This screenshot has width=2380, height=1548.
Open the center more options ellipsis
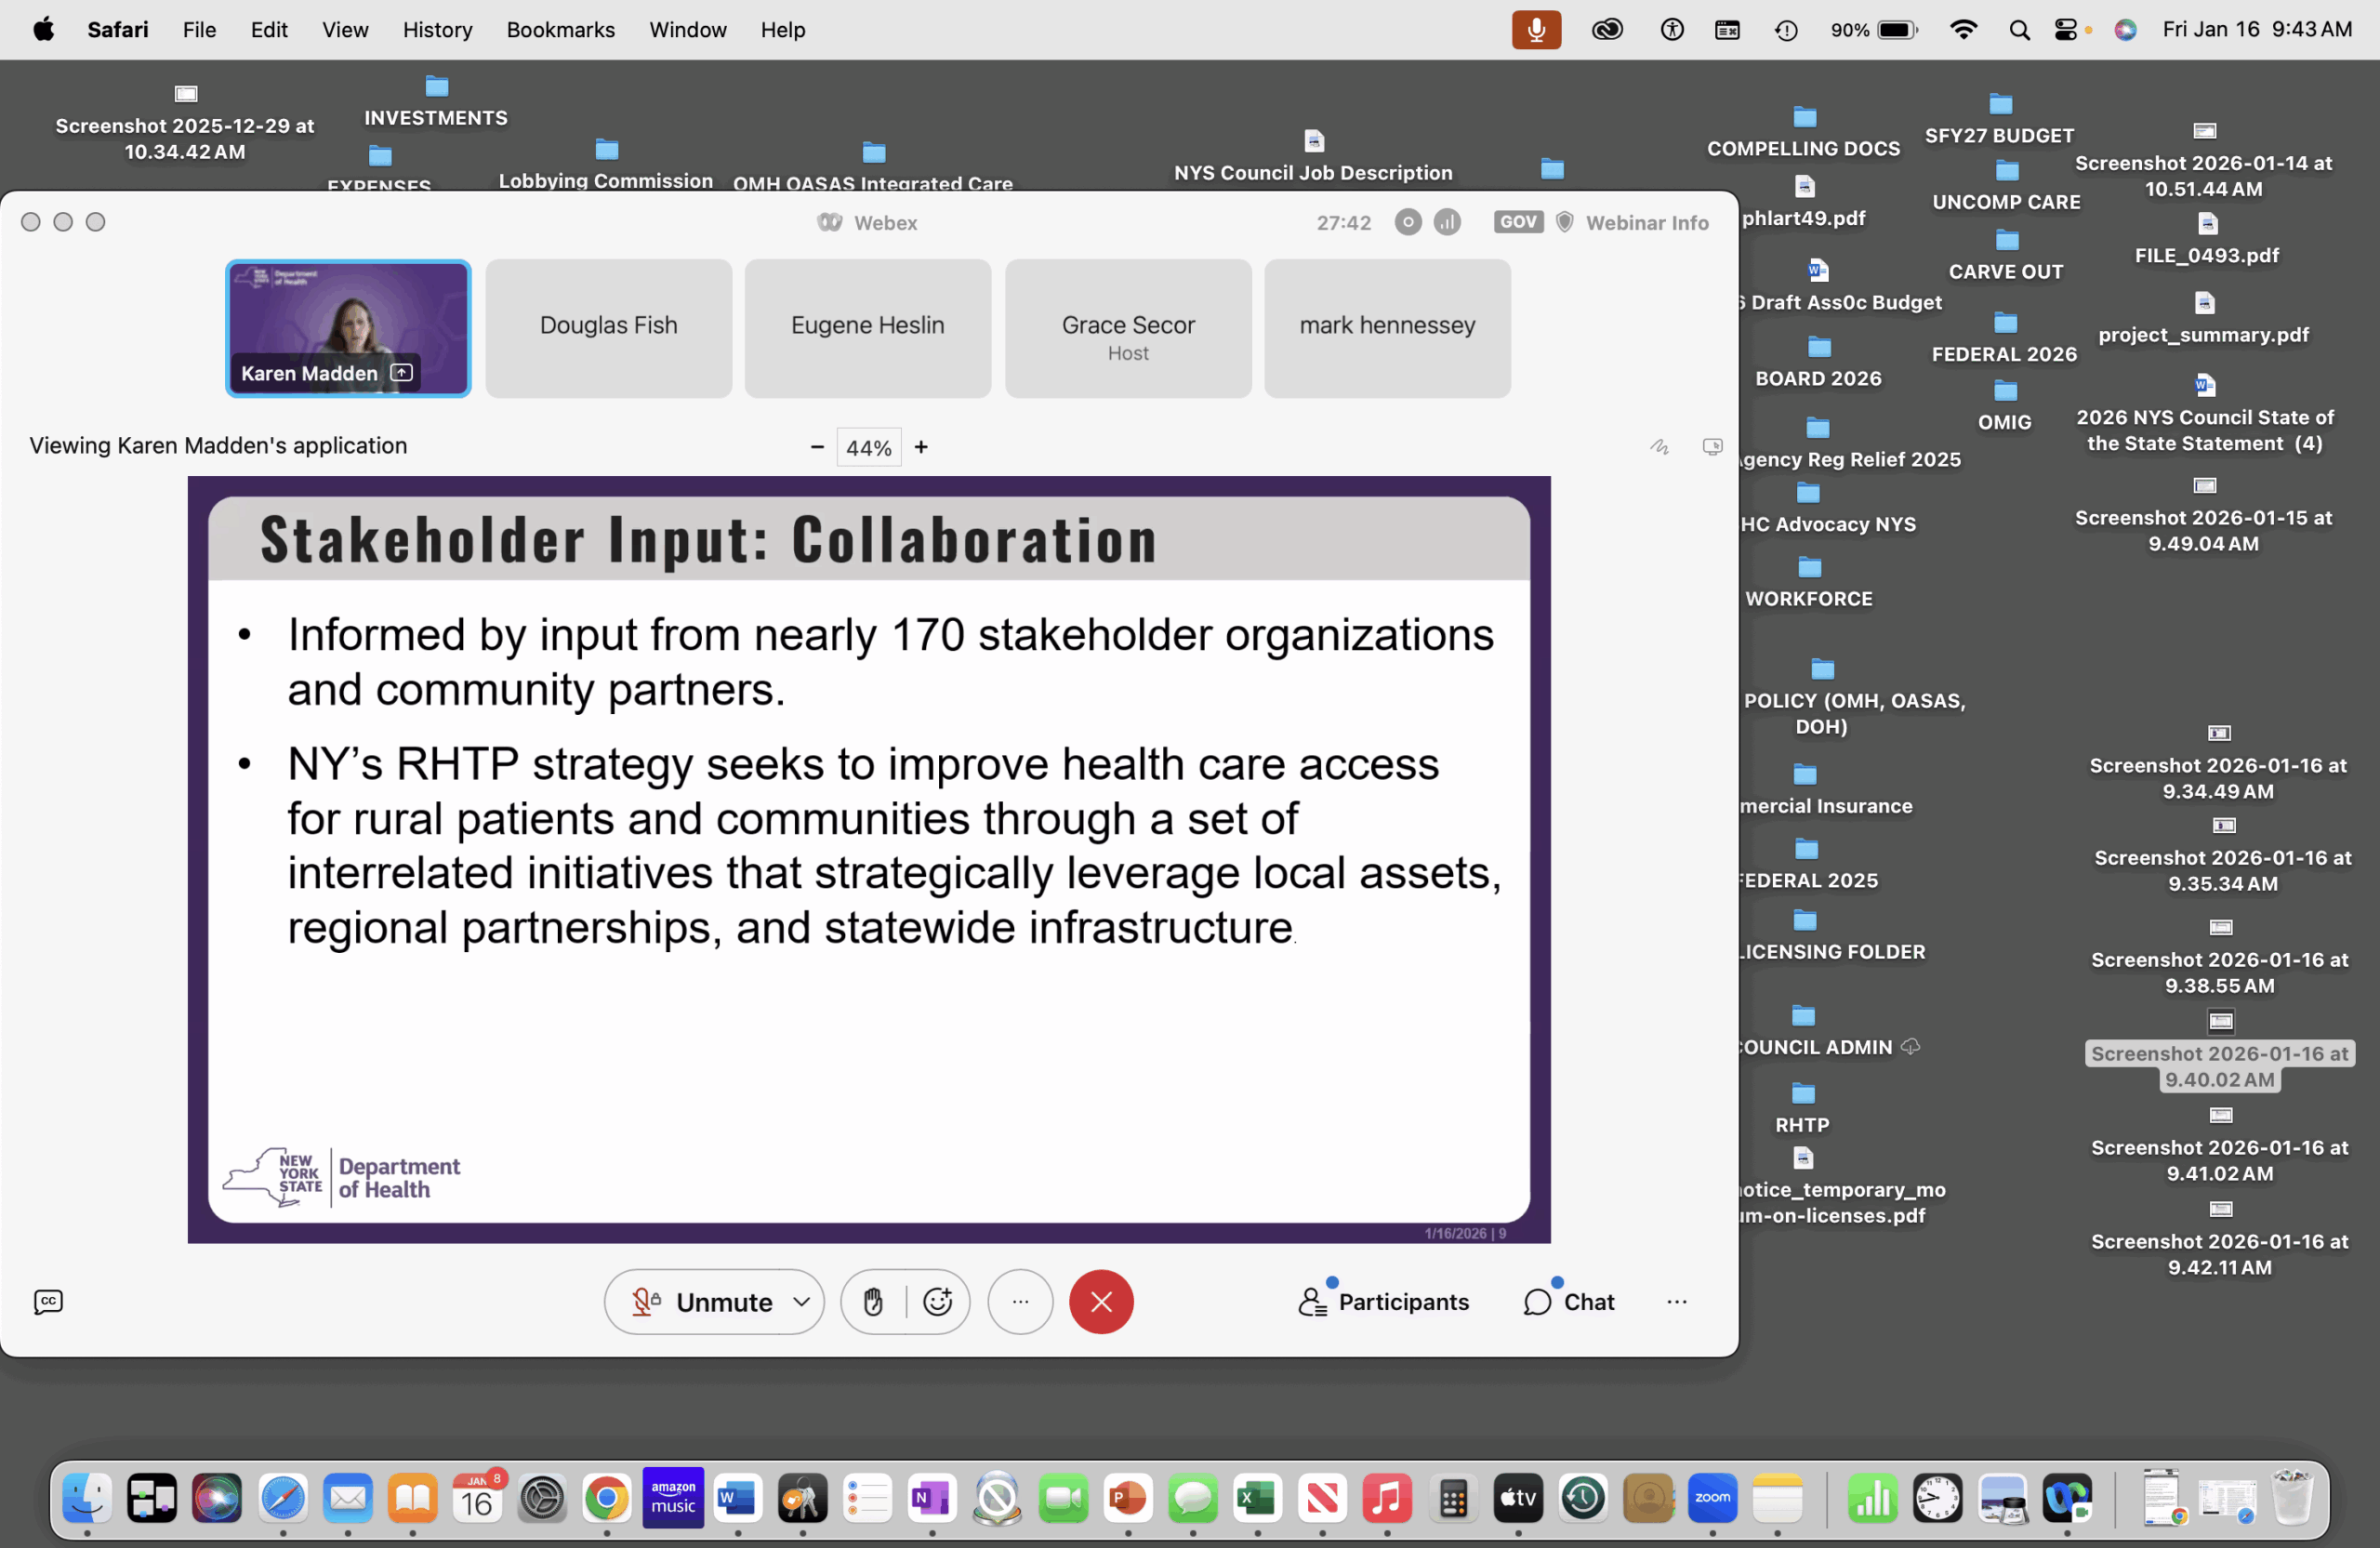1020,1301
